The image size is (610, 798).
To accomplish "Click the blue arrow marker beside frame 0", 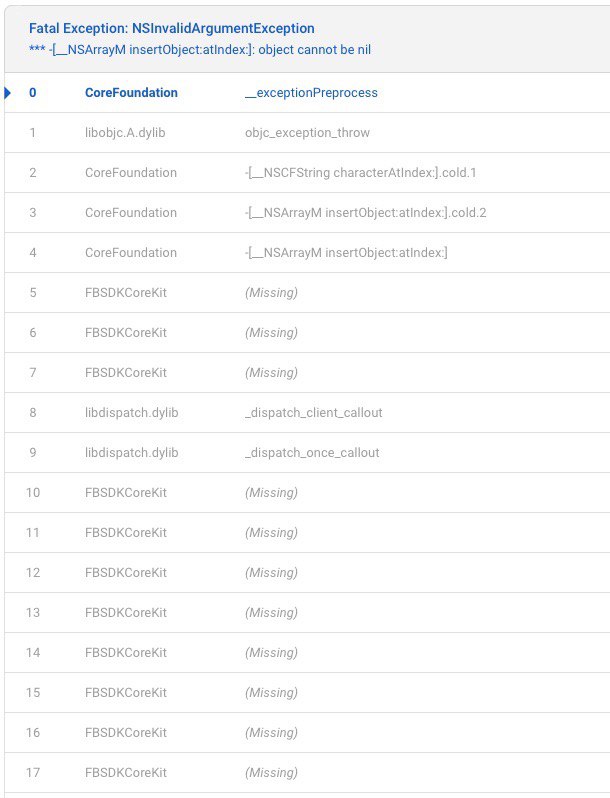I will (9, 93).
